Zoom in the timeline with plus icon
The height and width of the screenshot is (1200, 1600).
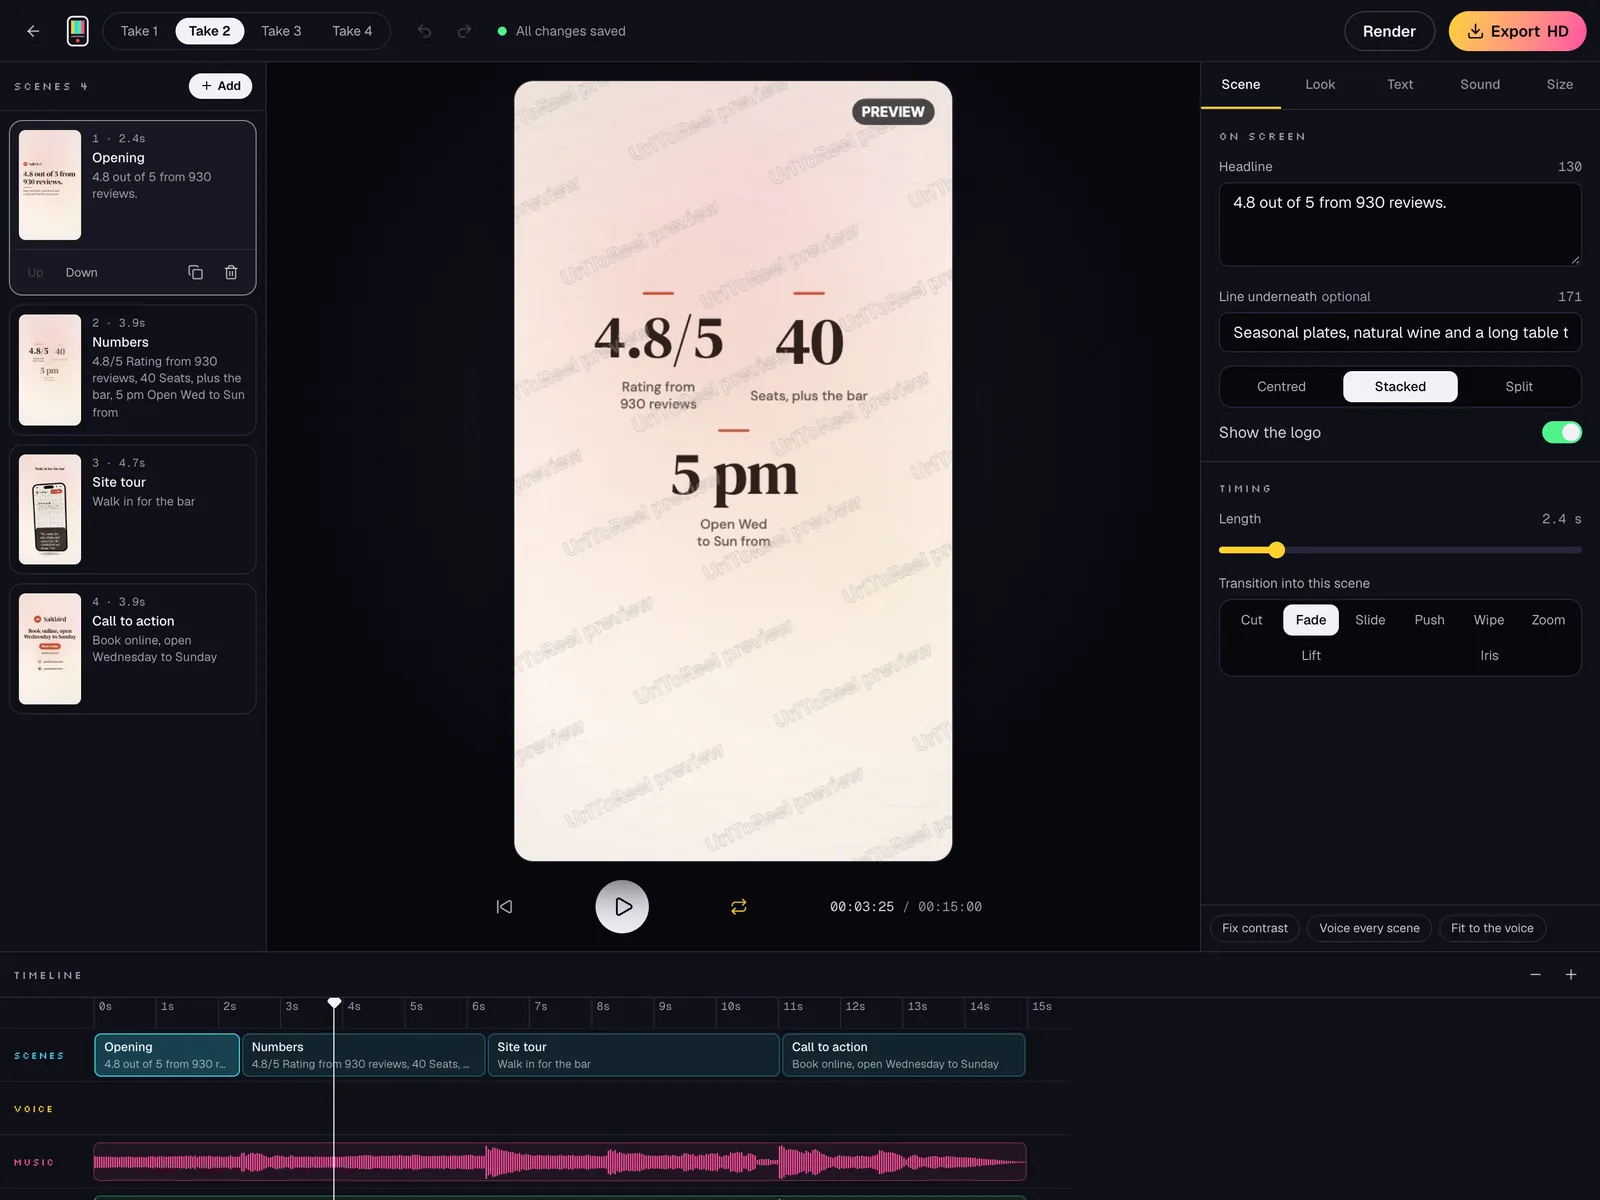coord(1571,974)
